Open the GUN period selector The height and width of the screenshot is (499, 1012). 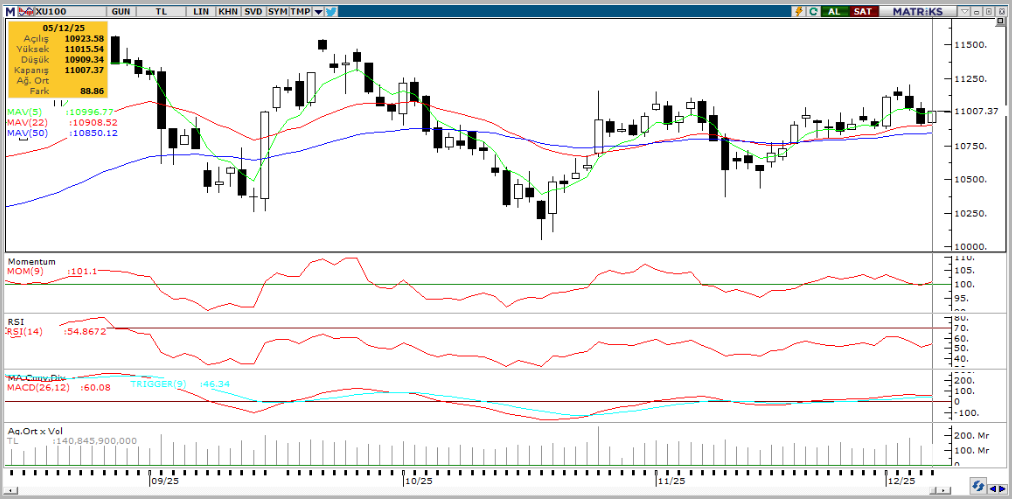tap(121, 10)
